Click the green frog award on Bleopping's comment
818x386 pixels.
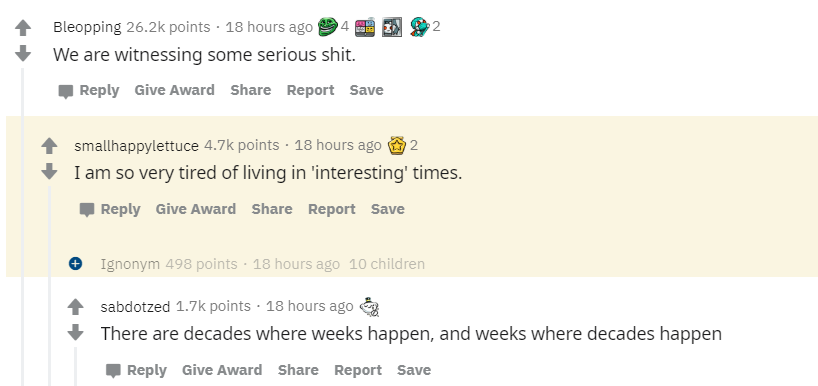coord(328,27)
